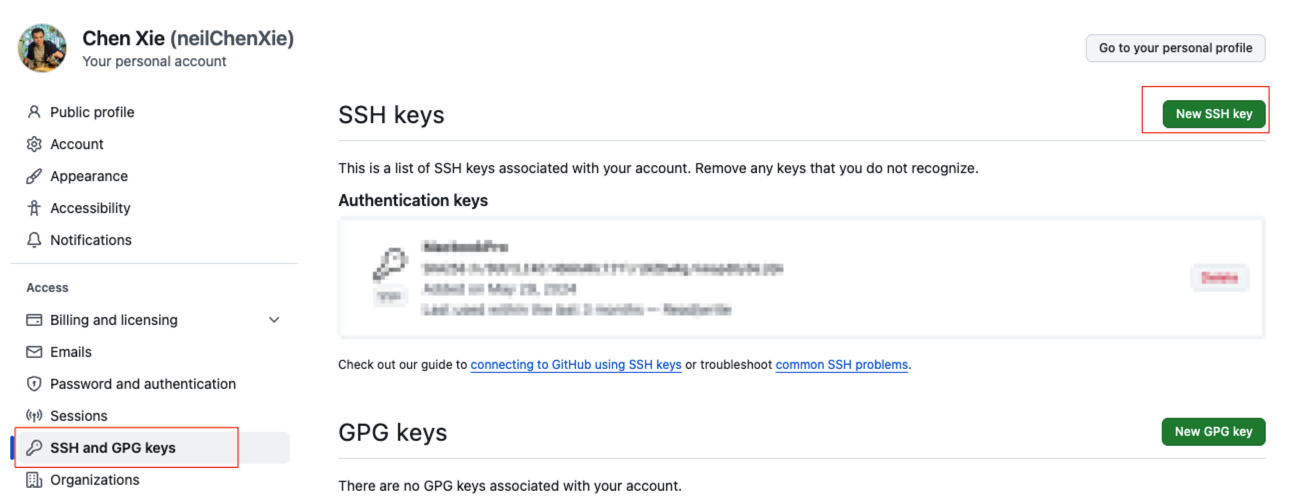1302x497 pixels.
Task: Click the Organizations building icon
Action: click(x=34, y=480)
